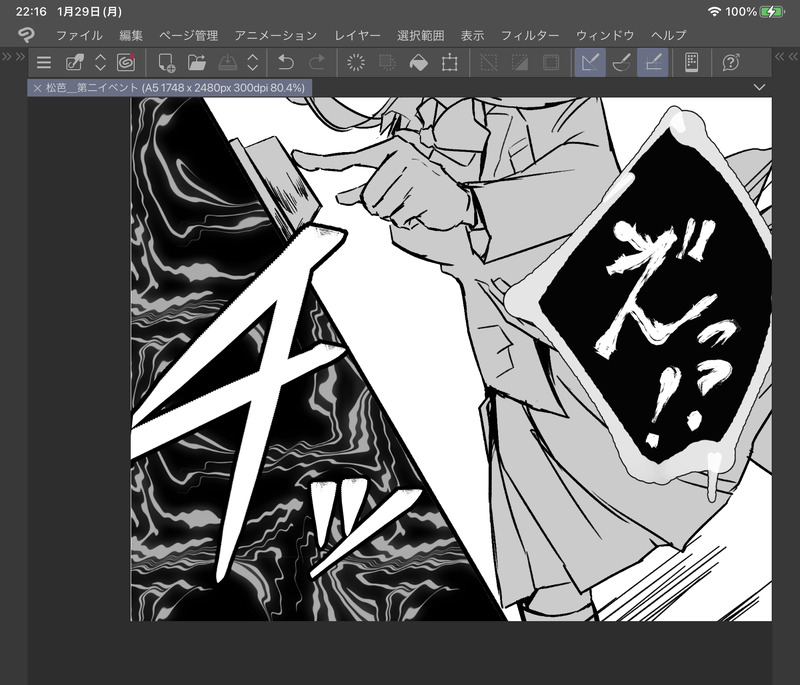Open the 選択範囲 menu

[x=421, y=35]
